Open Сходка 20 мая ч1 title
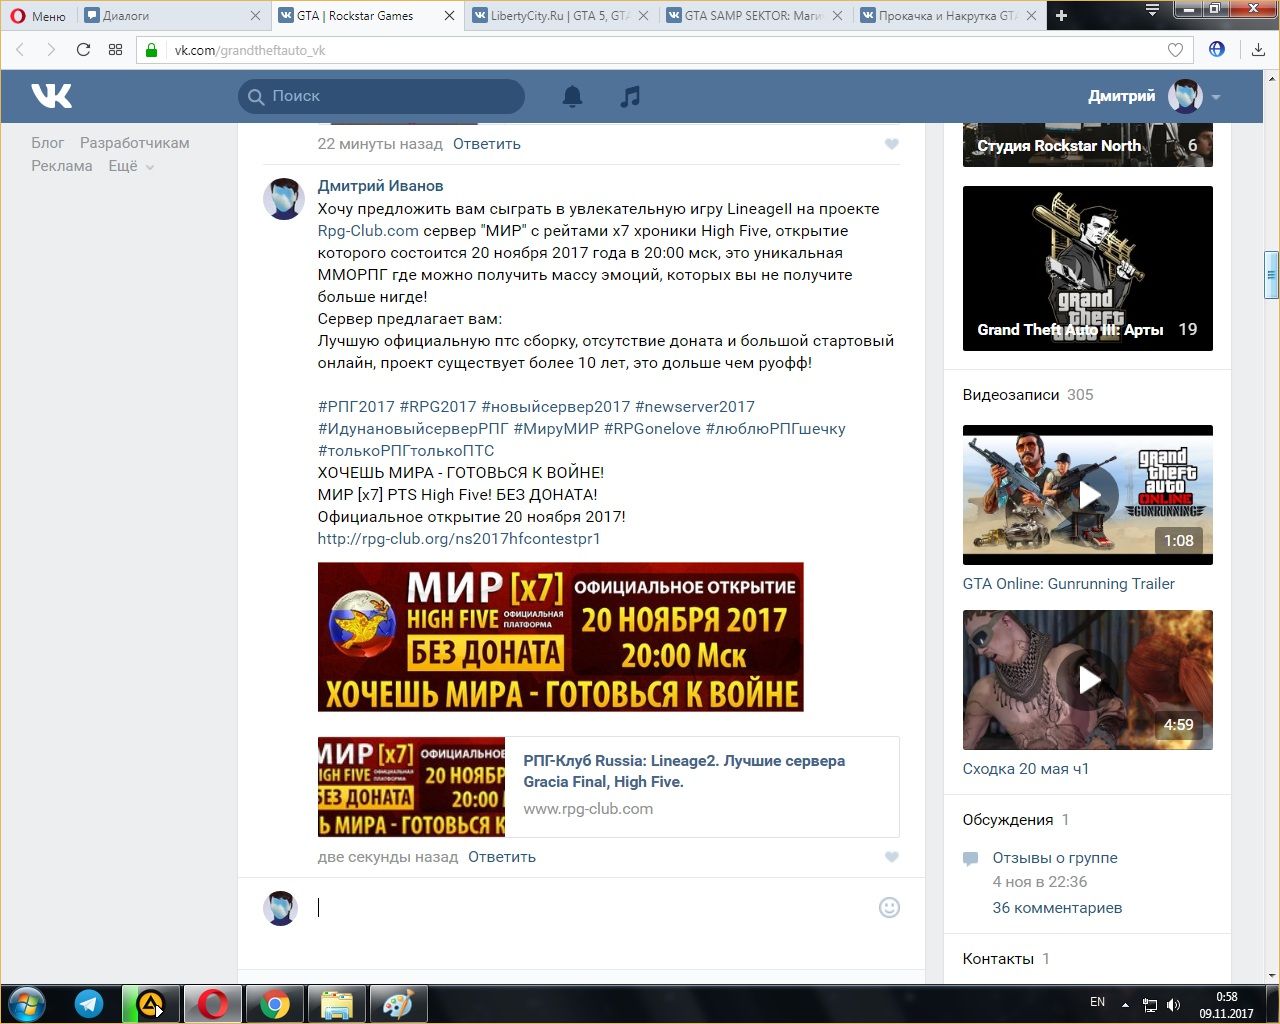 pyautogui.click(x=1026, y=769)
